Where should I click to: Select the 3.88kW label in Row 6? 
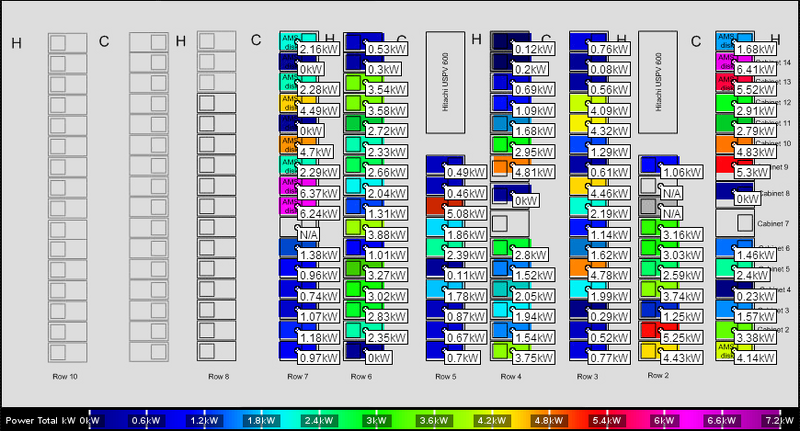[387, 235]
